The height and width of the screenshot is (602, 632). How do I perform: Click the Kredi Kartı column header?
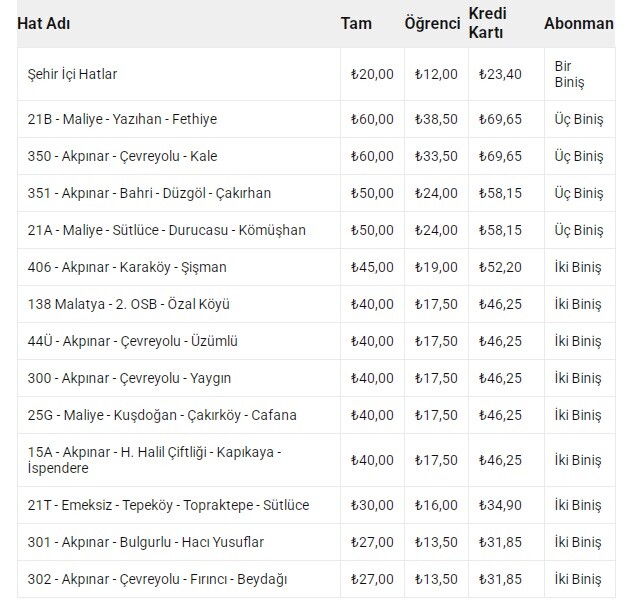click(488, 23)
